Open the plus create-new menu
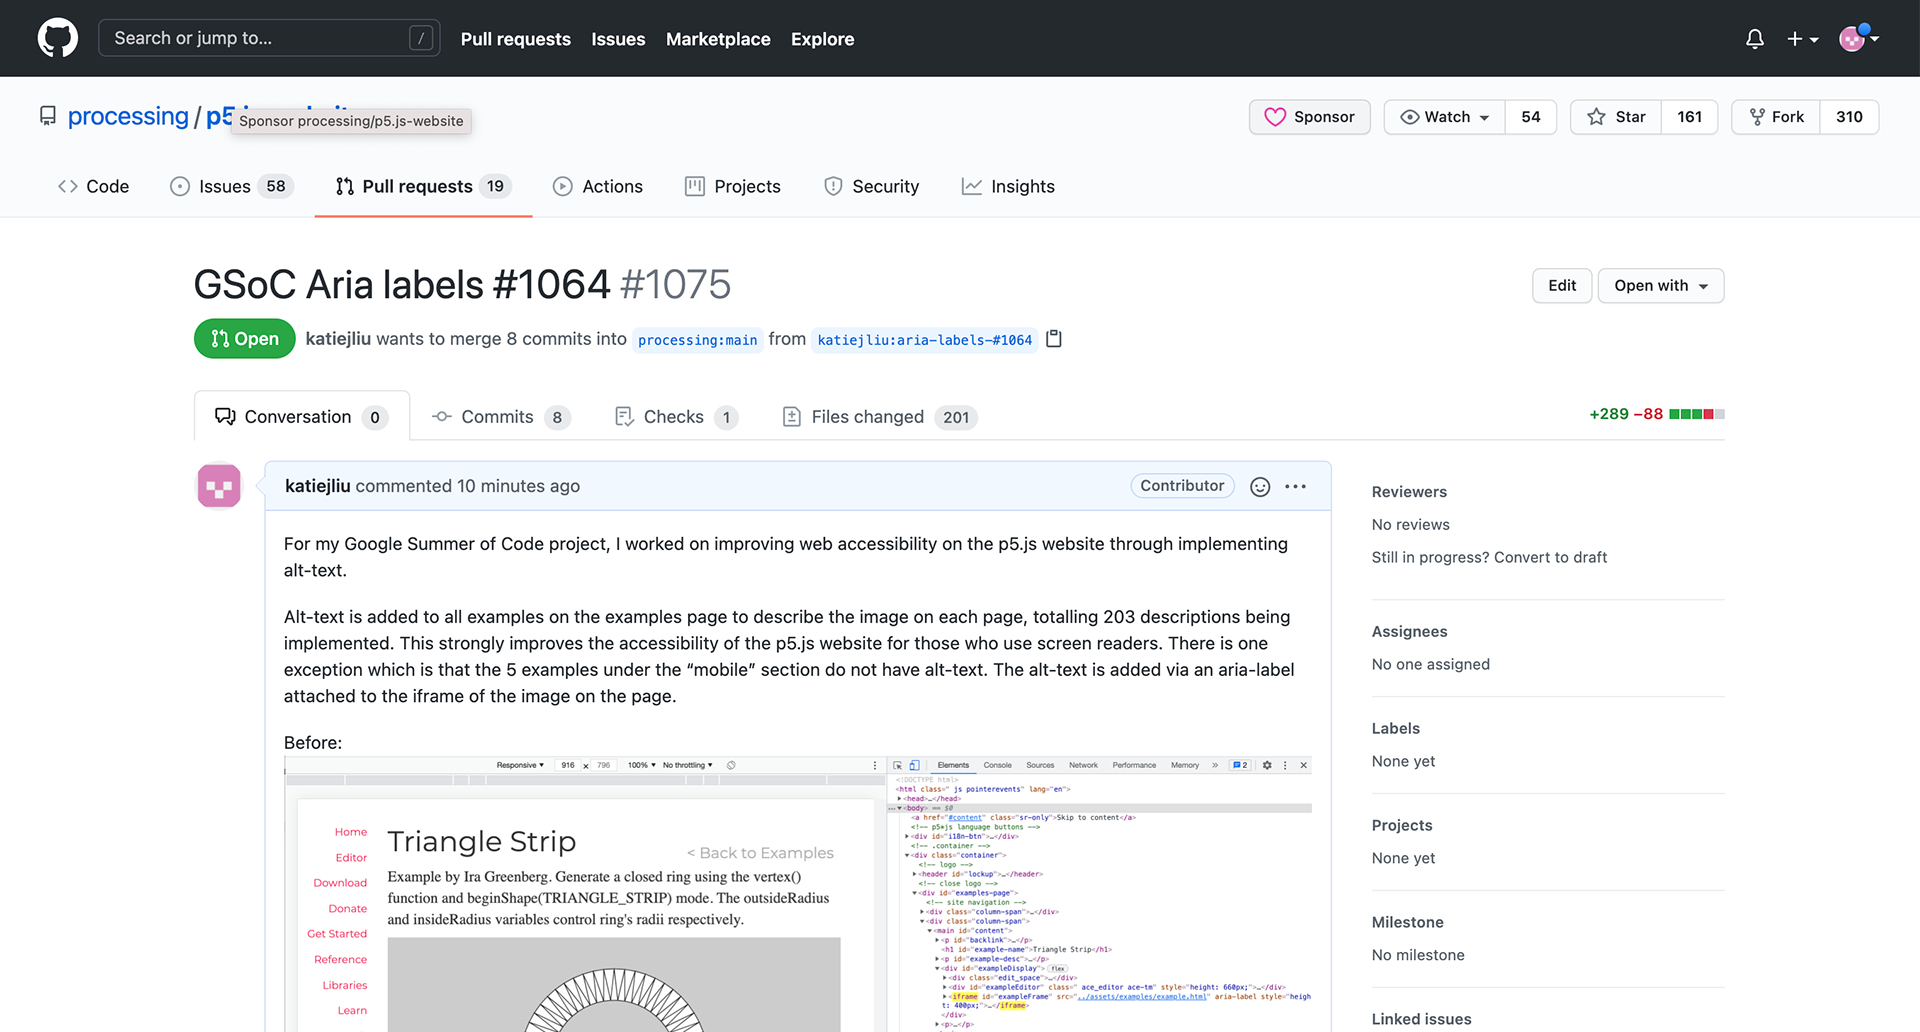This screenshot has width=1920, height=1032. [1802, 39]
